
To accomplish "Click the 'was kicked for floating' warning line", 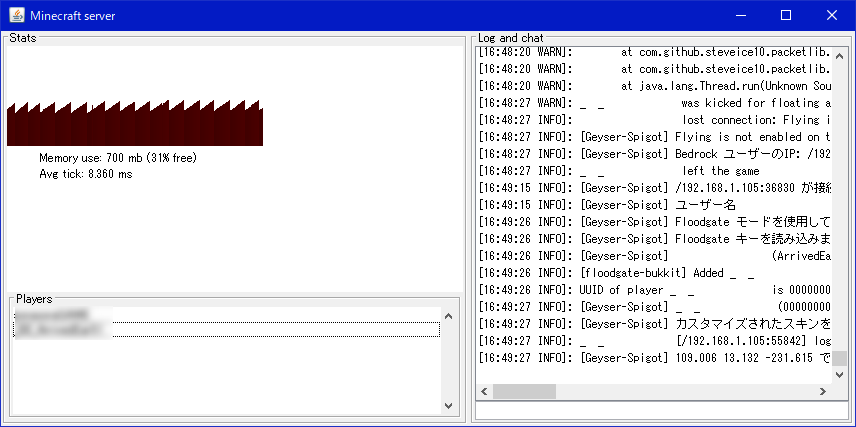I will (x=655, y=103).
